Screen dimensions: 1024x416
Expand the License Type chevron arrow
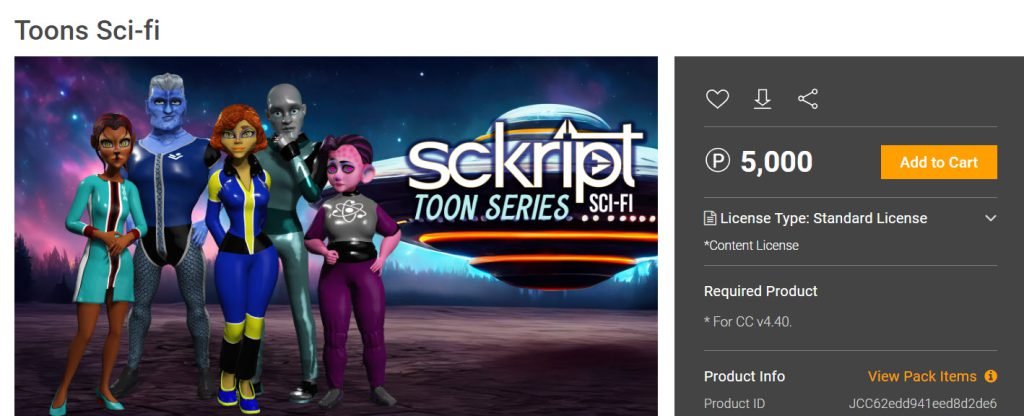point(990,218)
